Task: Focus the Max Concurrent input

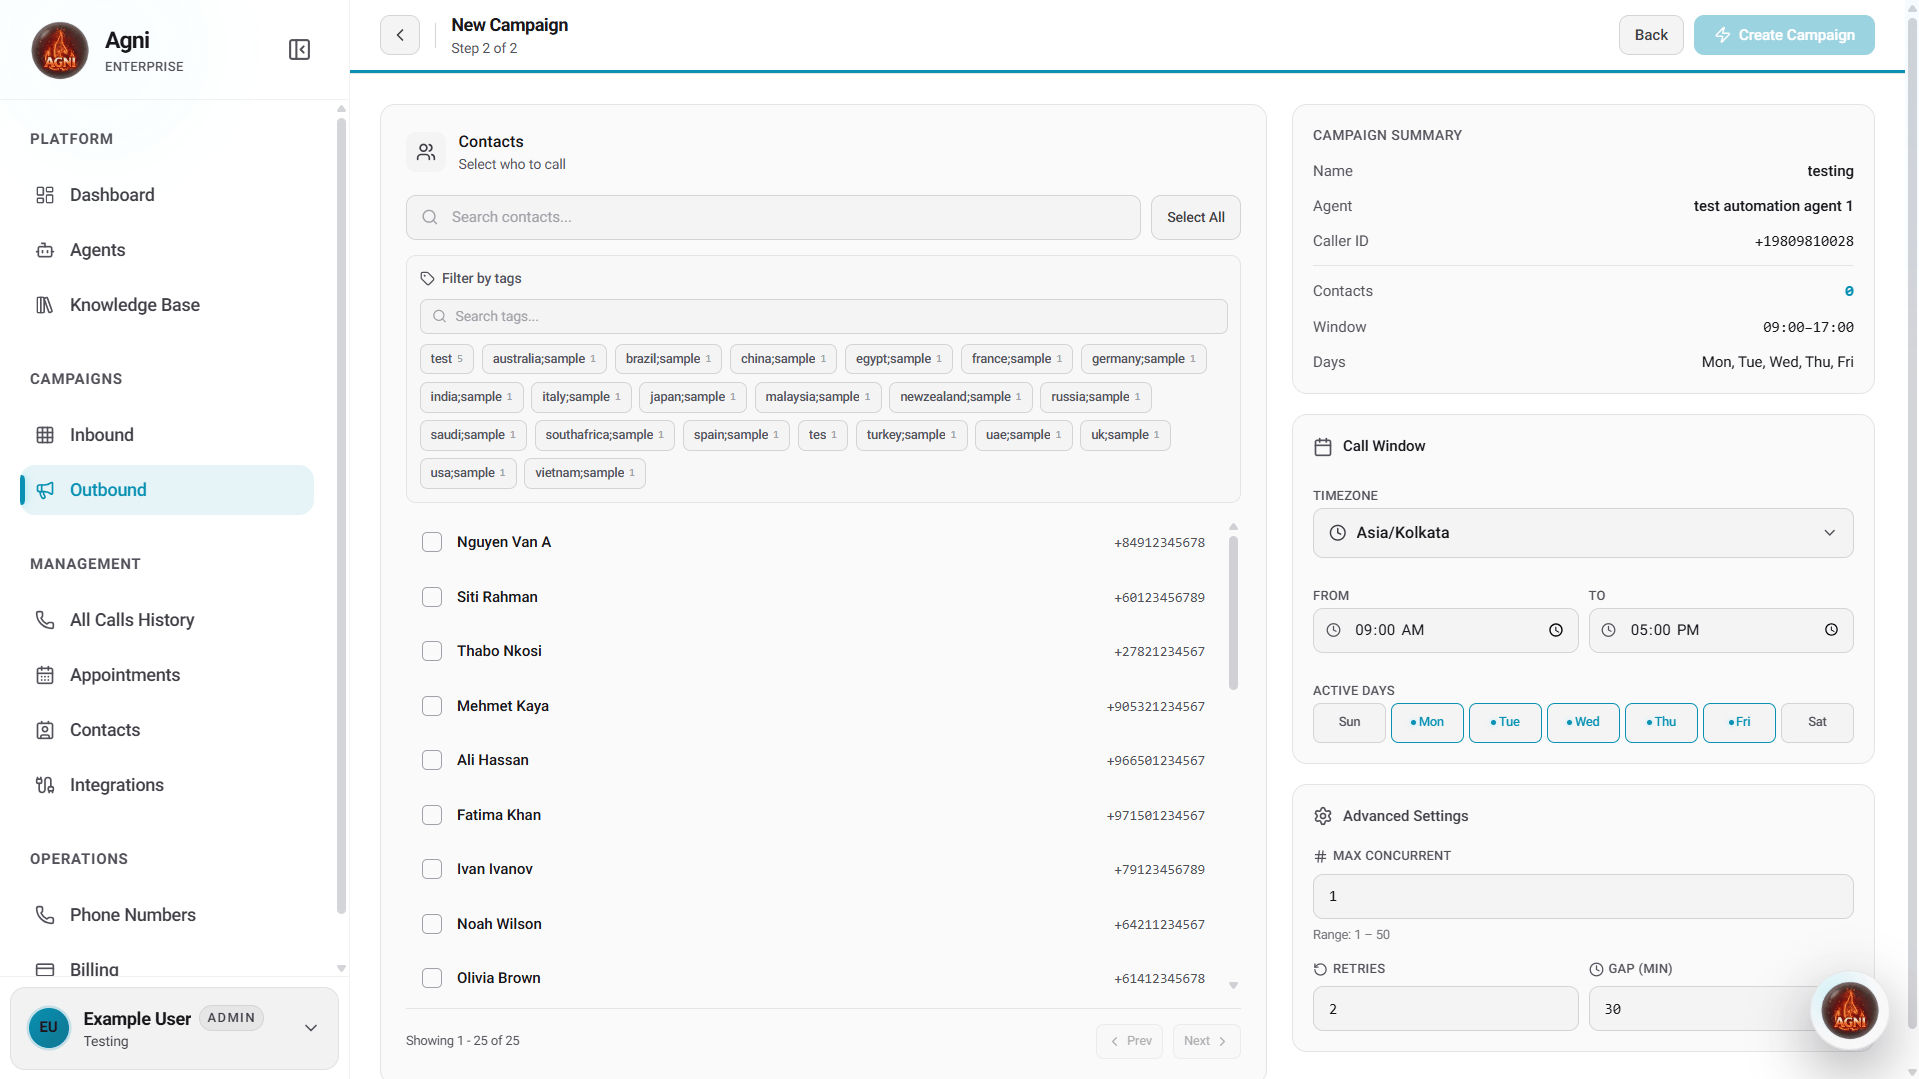Action: (x=1582, y=897)
